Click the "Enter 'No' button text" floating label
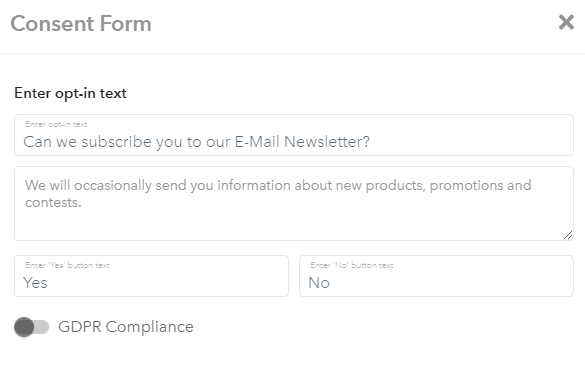 [x=352, y=265]
